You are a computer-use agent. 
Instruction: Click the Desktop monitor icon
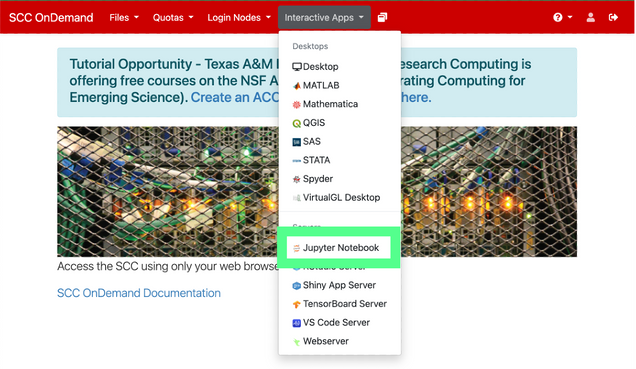click(x=297, y=67)
